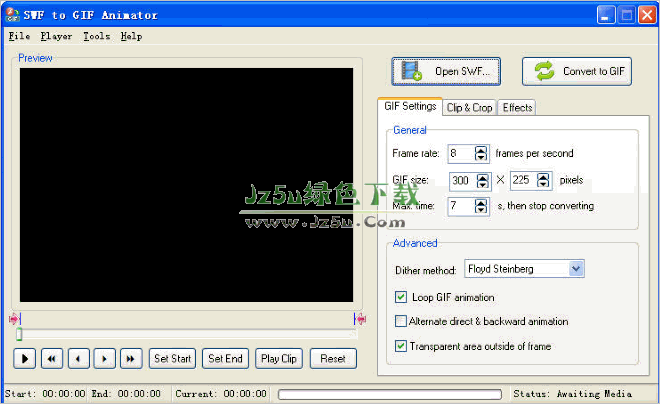
Task: Click the Play button in playback controls
Action: [24, 359]
